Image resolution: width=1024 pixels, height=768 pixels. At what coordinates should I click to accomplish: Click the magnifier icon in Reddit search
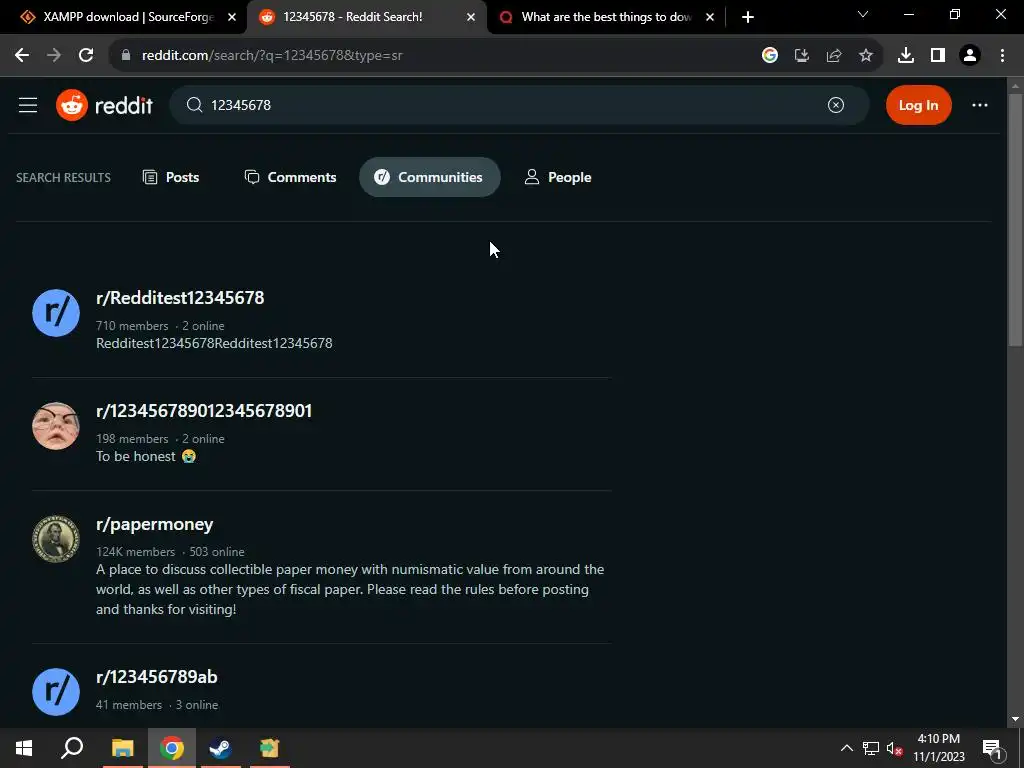point(194,105)
